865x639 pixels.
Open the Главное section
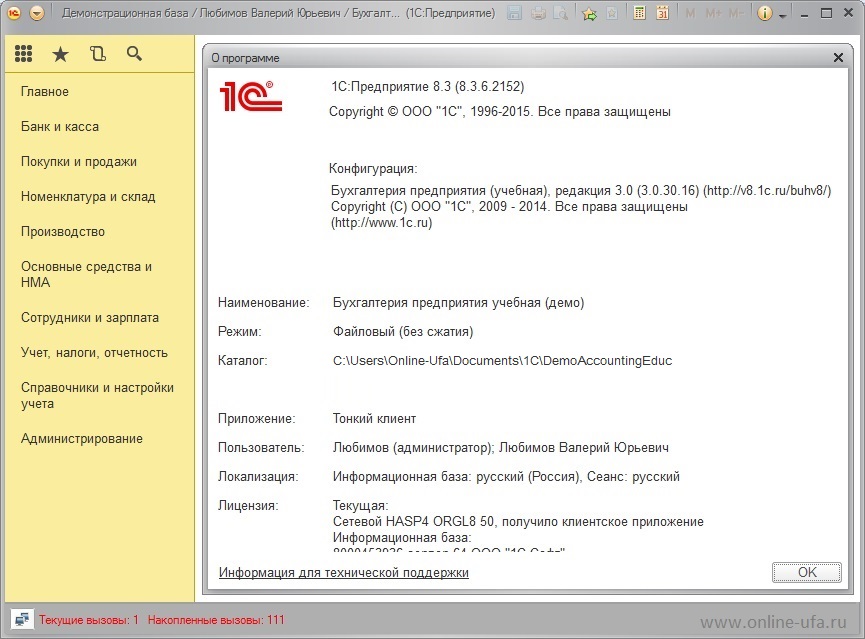45,92
